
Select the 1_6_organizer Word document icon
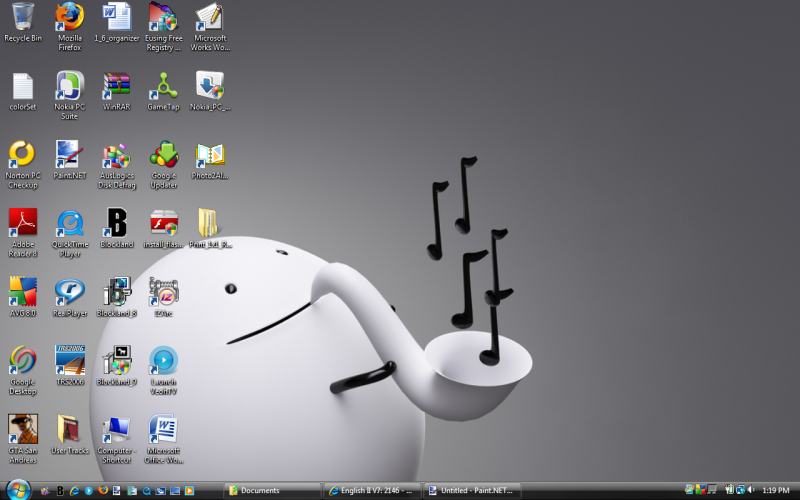click(117, 23)
